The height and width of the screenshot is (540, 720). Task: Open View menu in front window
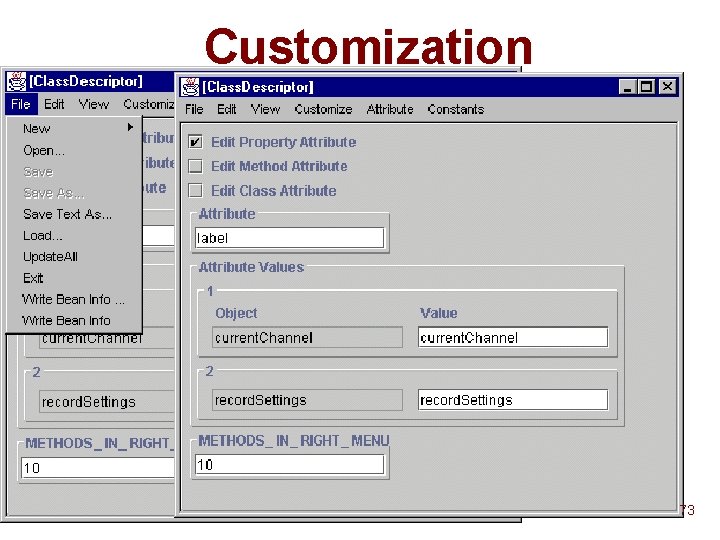pos(265,109)
